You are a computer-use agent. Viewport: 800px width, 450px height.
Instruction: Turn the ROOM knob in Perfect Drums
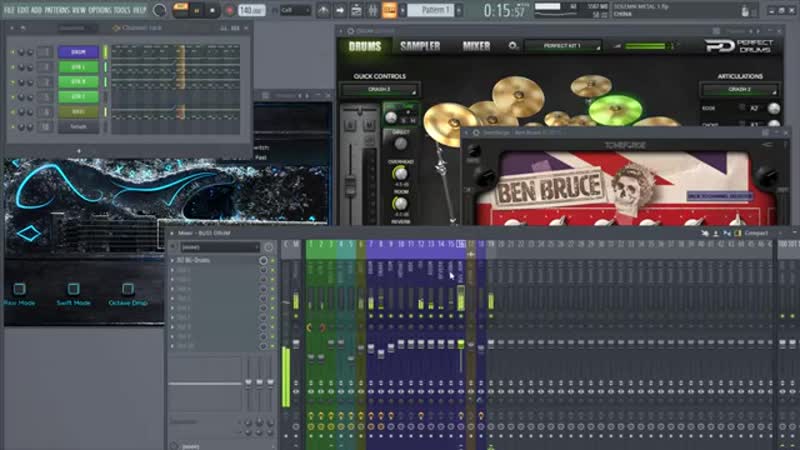point(401,204)
